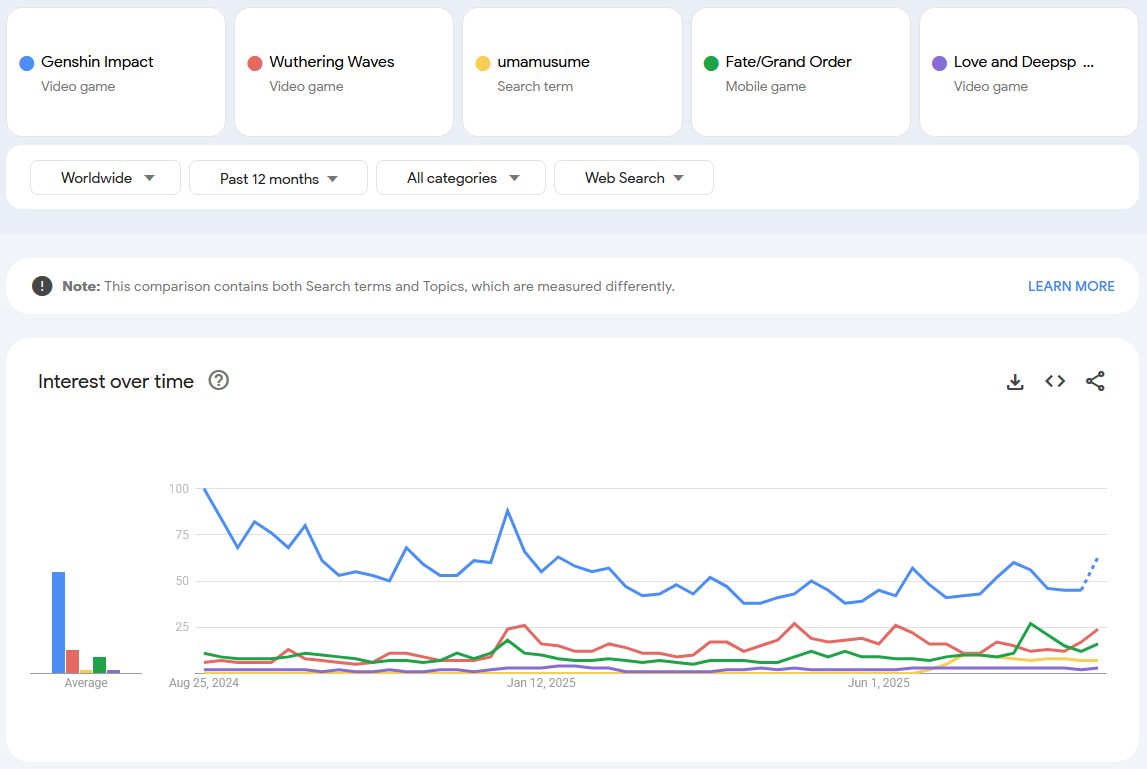The height and width of the screenshot is (769, 1147).
Task: Click the Aug 25, 2024 axis label
Action: 204,683
